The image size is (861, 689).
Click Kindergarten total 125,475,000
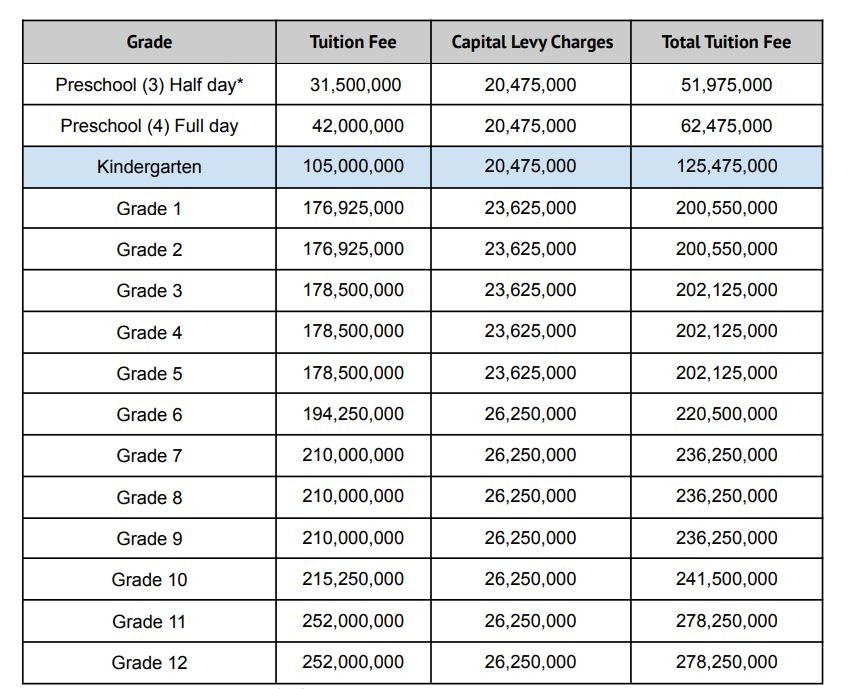click(726, 166)
